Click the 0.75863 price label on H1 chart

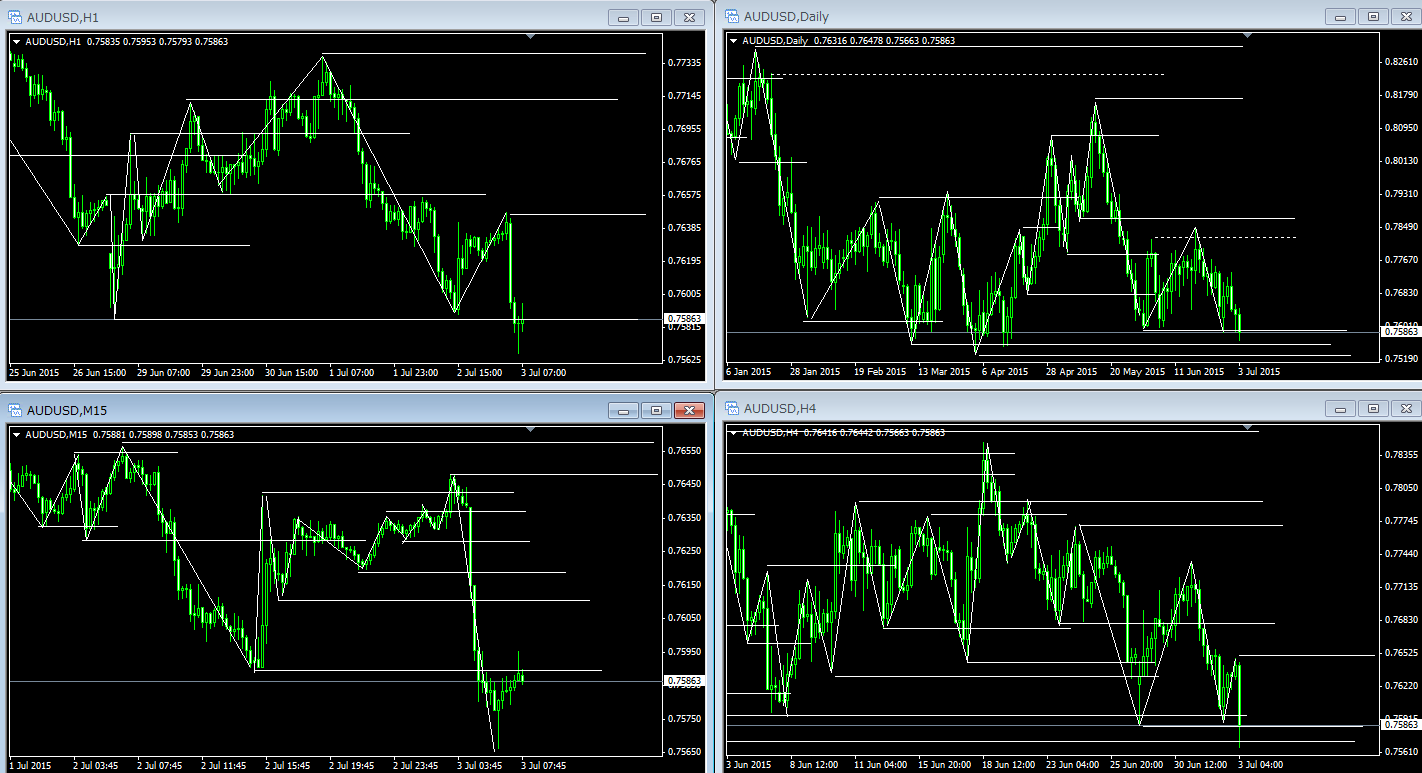pyautogui.click(x=684, y=318)
